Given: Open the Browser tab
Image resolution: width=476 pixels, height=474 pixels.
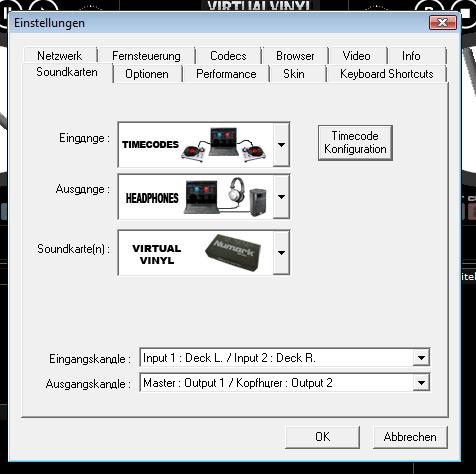Looking at the screenshot, I should click(x=295, y=56).
